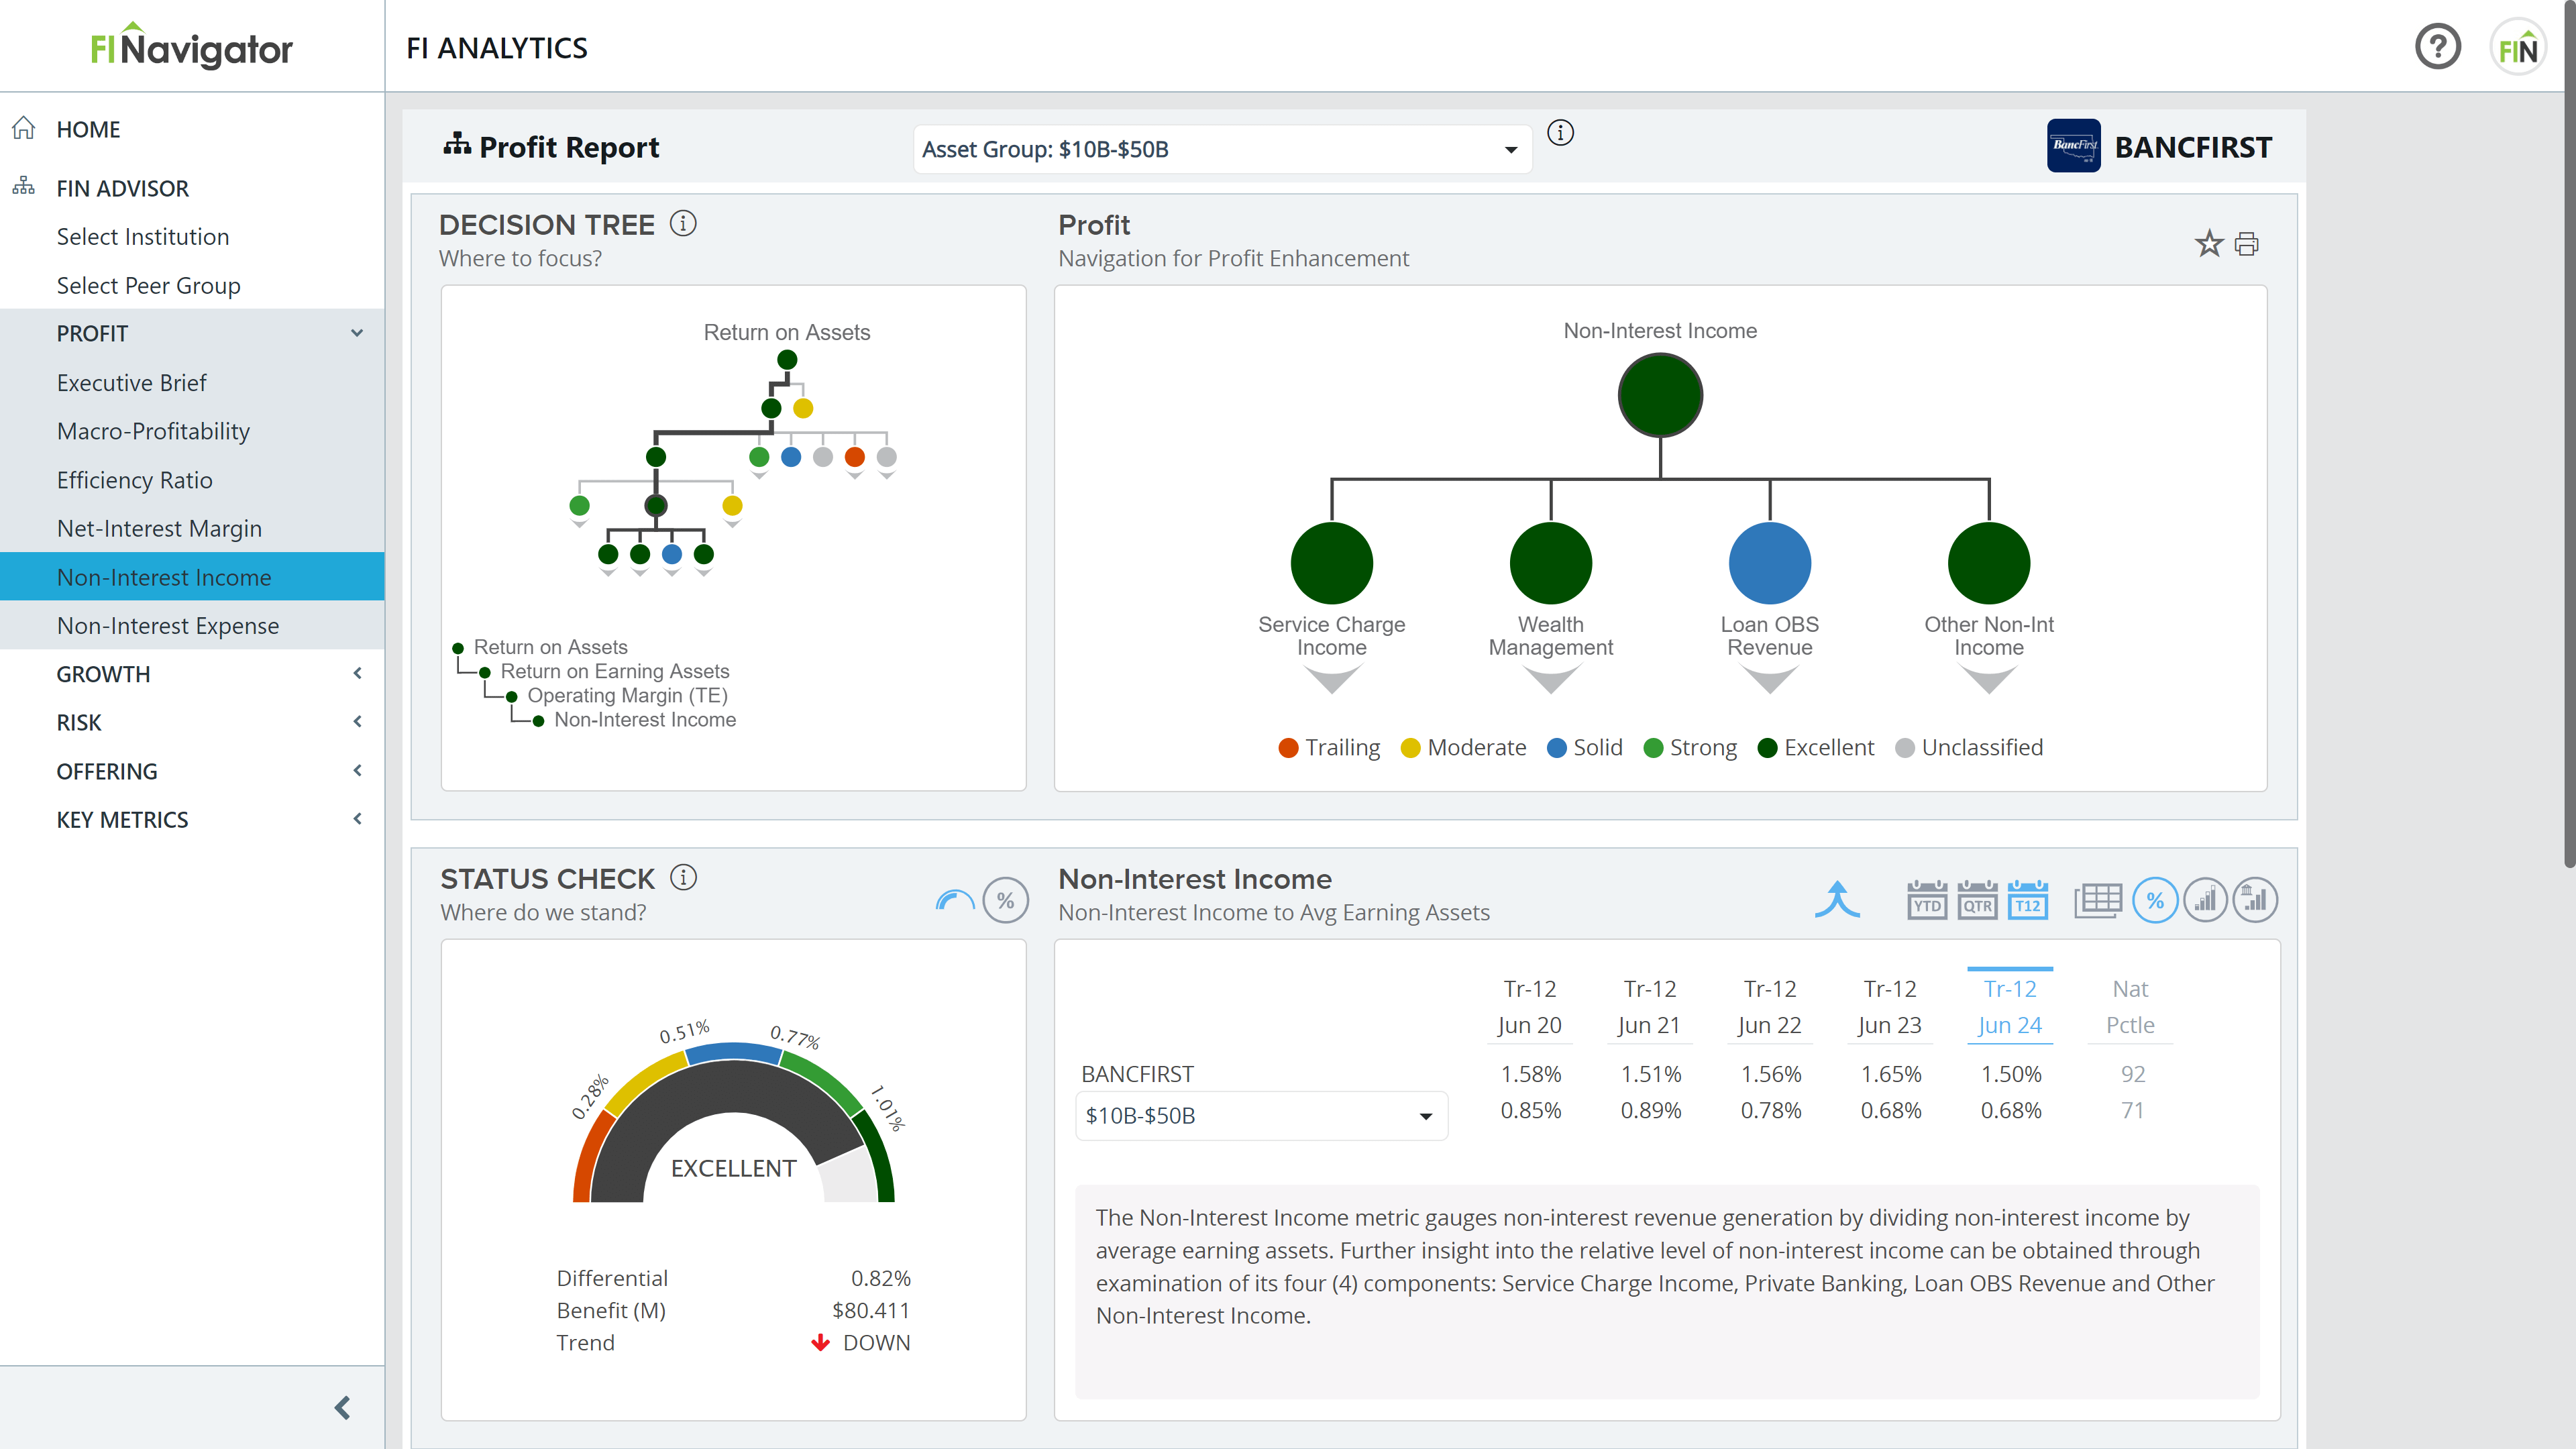Click Return on Assets in breadcrumb tree
Viewport: 2576px width, 1449px height.
tap(550, 647)
